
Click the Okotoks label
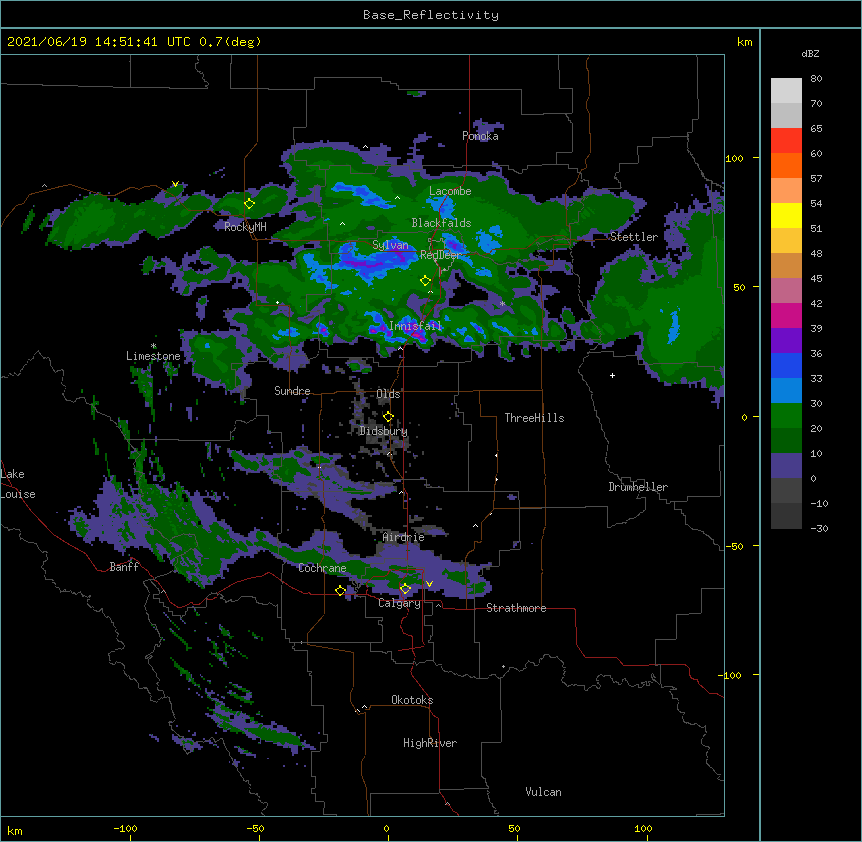click(412, 700)
